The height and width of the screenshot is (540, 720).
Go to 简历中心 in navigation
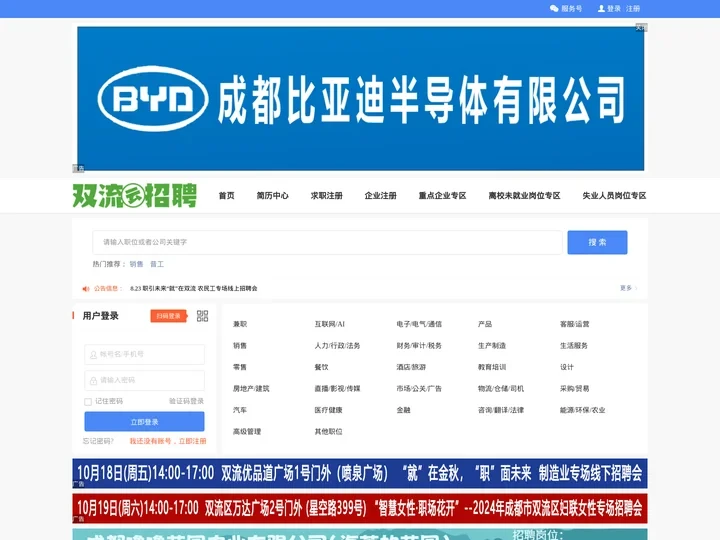pos(272,196)
